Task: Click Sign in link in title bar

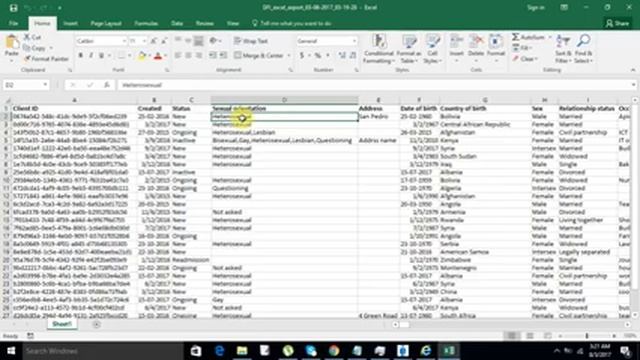Action: [536, 7]
